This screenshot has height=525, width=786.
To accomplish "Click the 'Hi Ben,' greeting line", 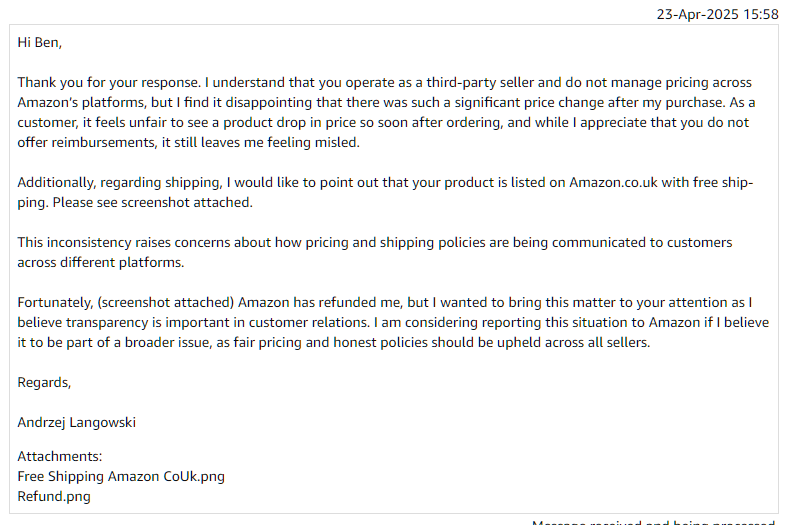I will coord(40,43).
